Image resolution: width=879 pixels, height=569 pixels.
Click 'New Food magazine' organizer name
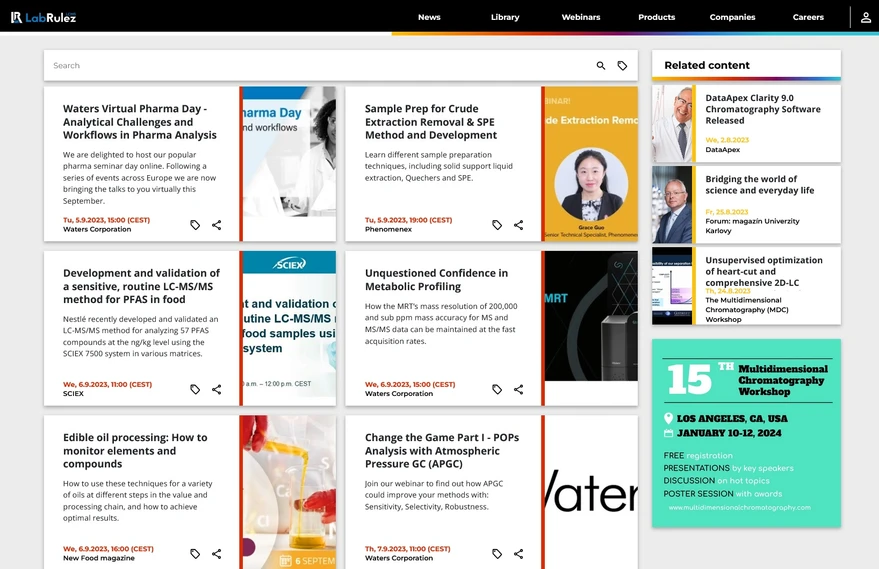tap(99, 558)
